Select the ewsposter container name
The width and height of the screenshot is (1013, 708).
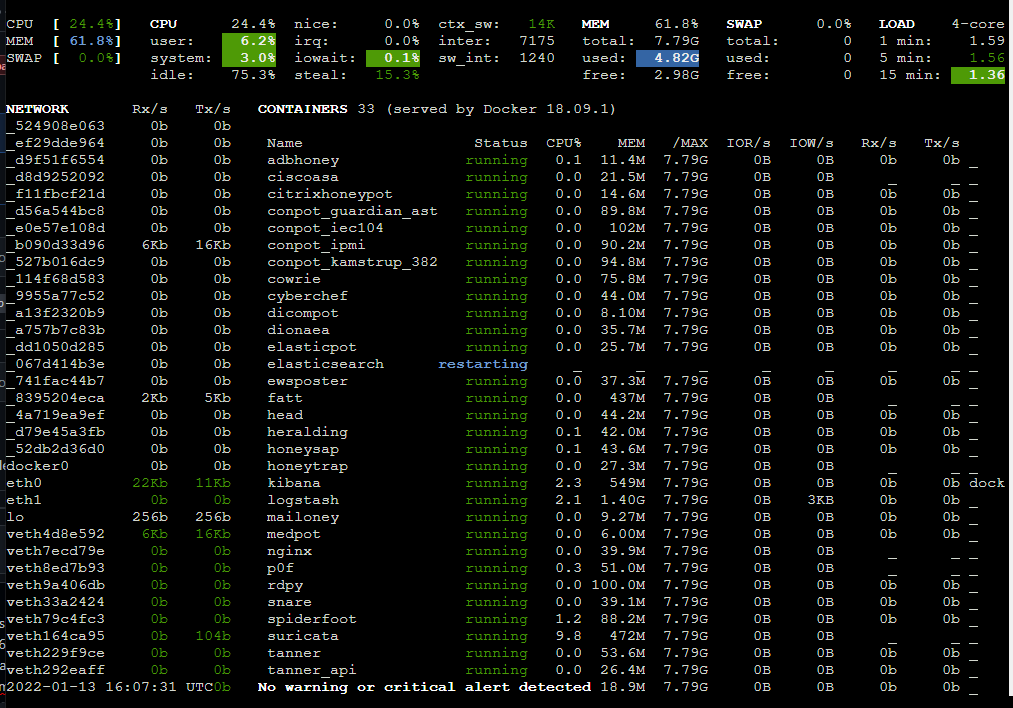point(308,380)
